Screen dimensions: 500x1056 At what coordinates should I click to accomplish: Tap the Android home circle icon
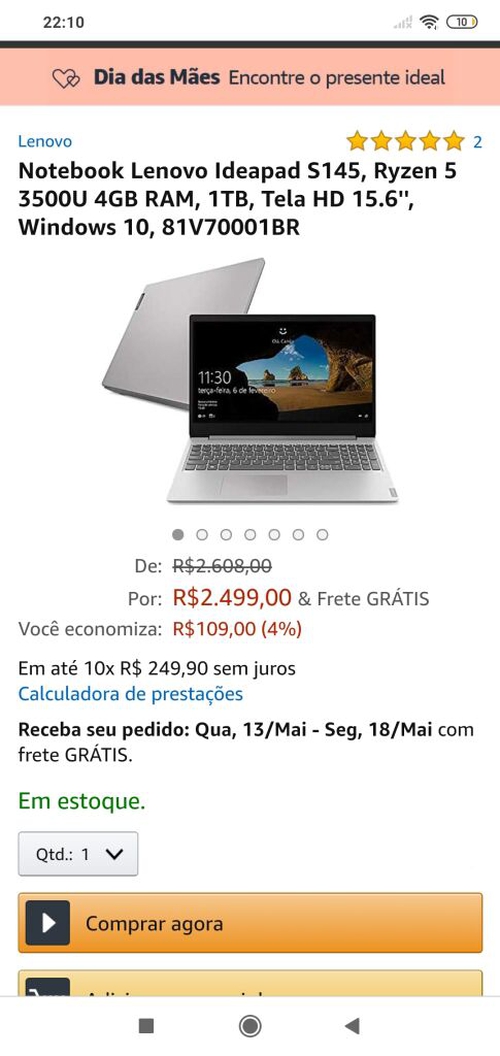click(x=250, y=1026)
